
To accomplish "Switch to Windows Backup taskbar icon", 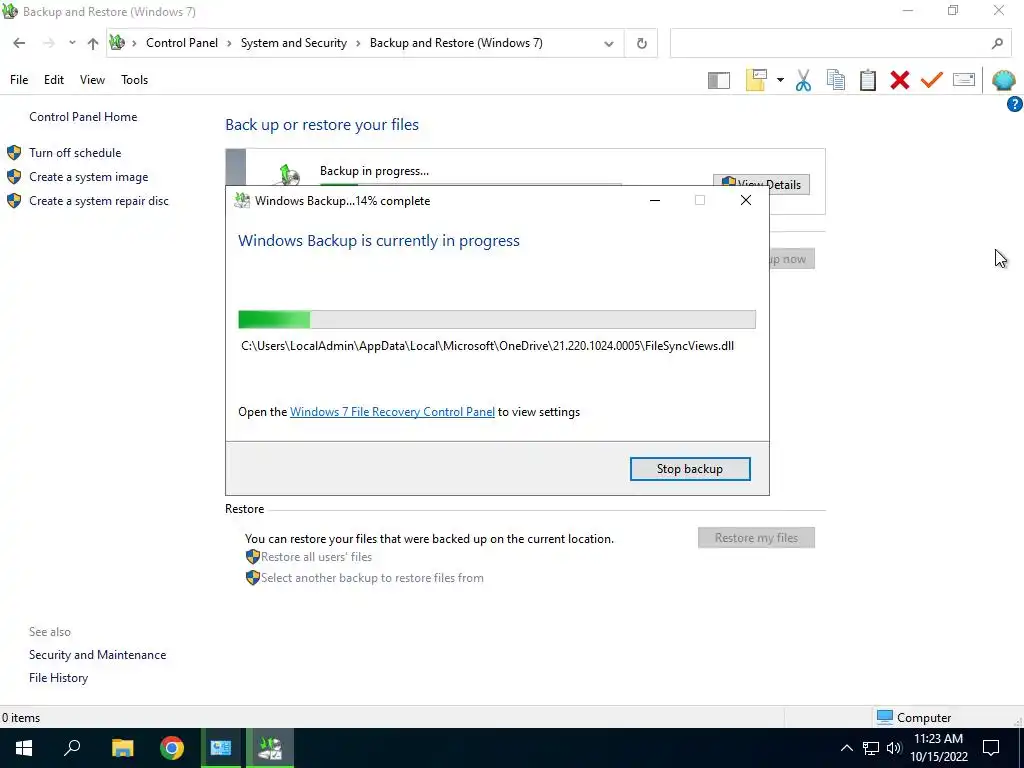I will point(270,748).
